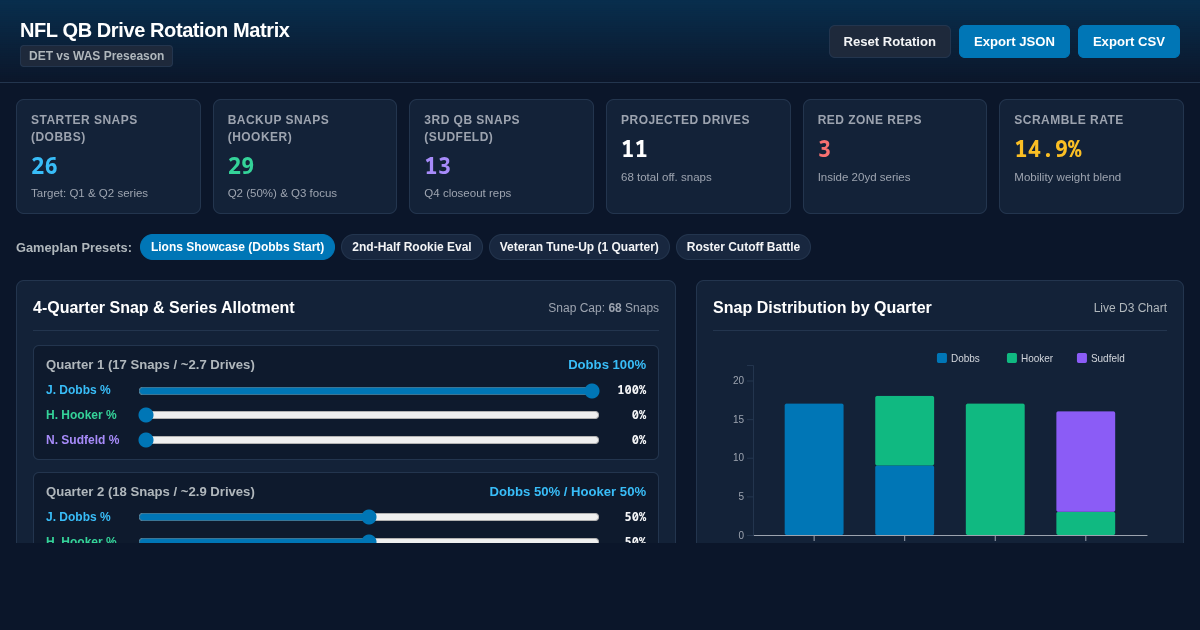
Task: Pick the Roster Cutoff Battle preset
Action: 743,247
